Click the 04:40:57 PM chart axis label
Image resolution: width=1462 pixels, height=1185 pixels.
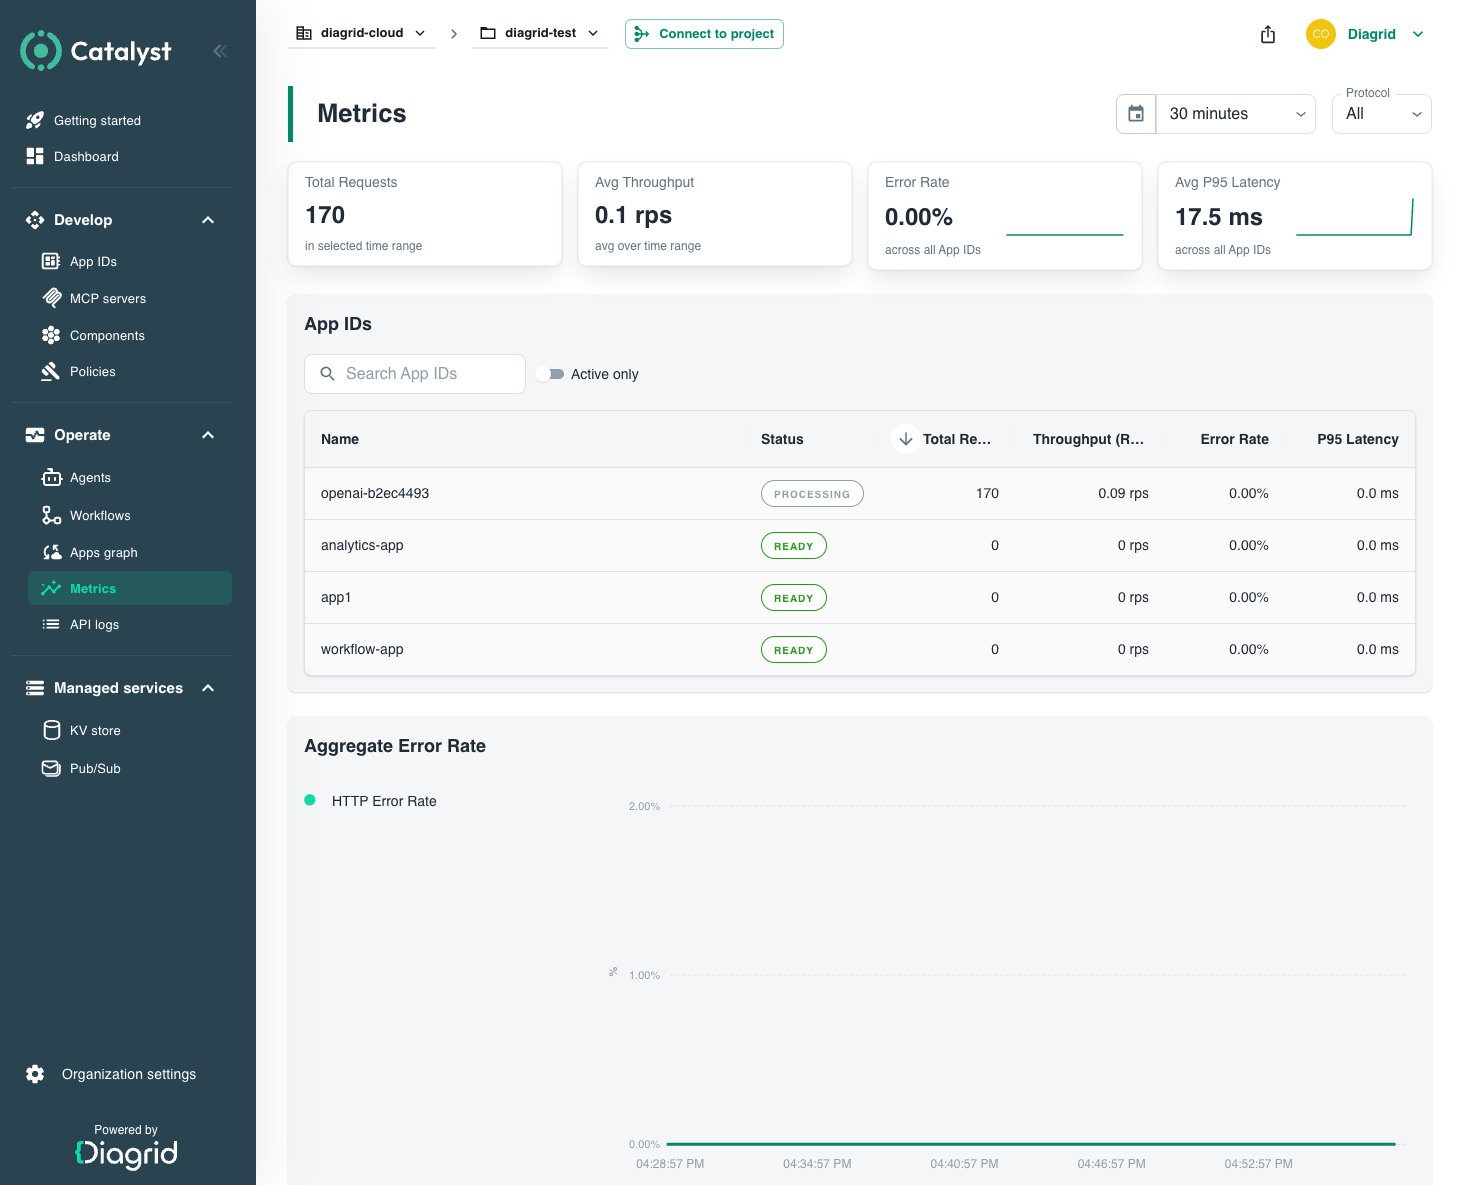coord(964,1164)
